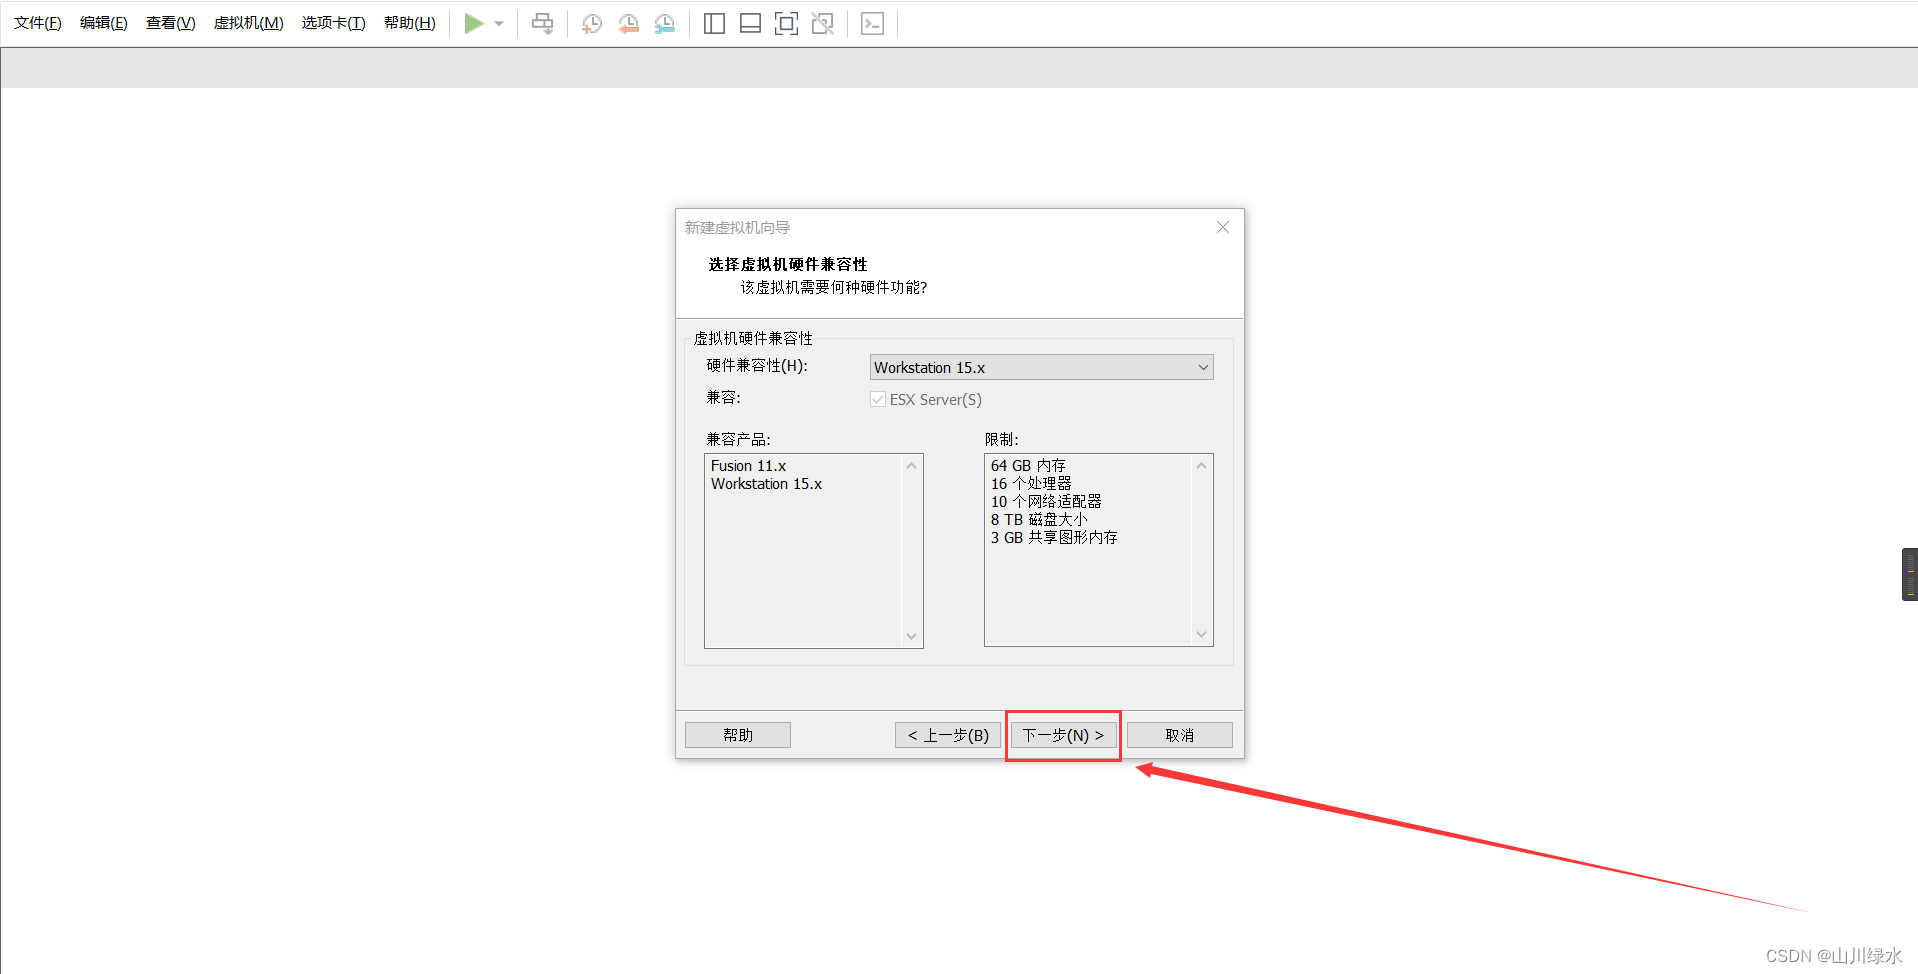
Task: Click down arrow of 限制 list scrollbar
Action: [1201, 634]
